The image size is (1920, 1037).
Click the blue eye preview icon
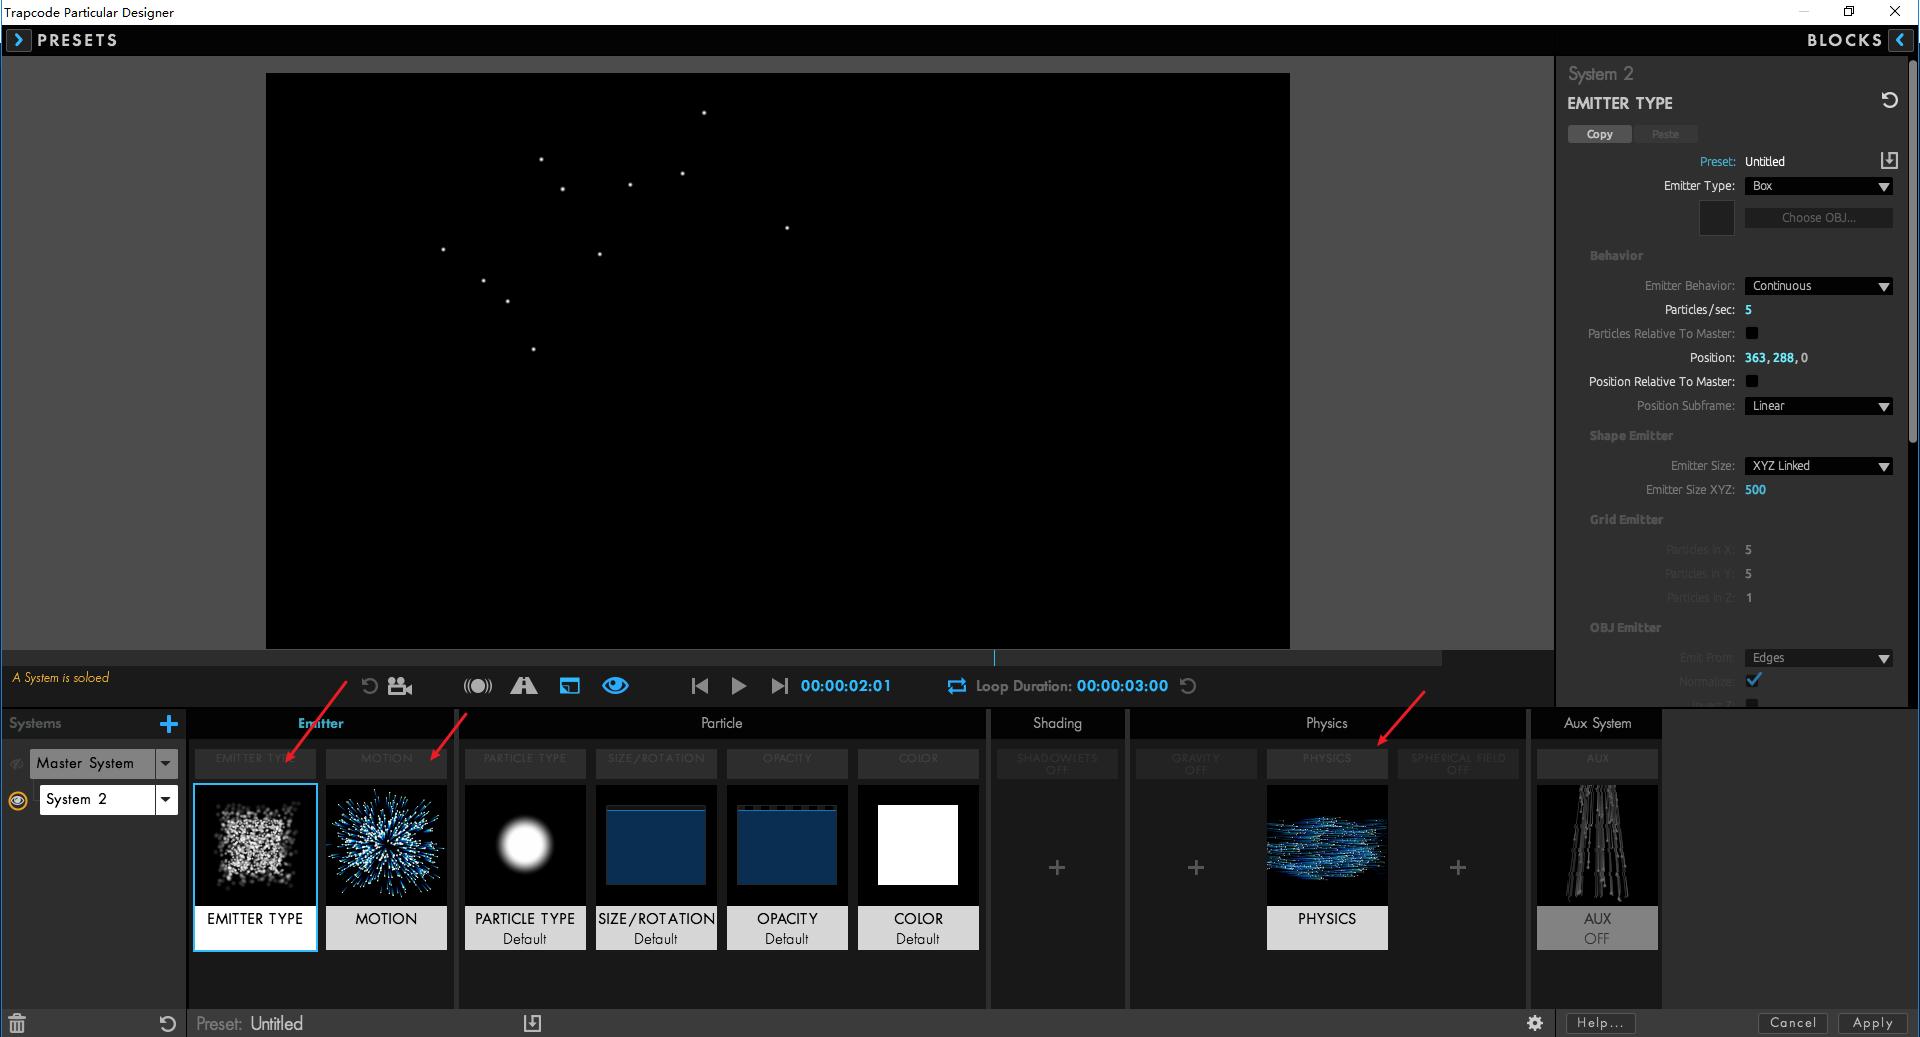[615, 686]
